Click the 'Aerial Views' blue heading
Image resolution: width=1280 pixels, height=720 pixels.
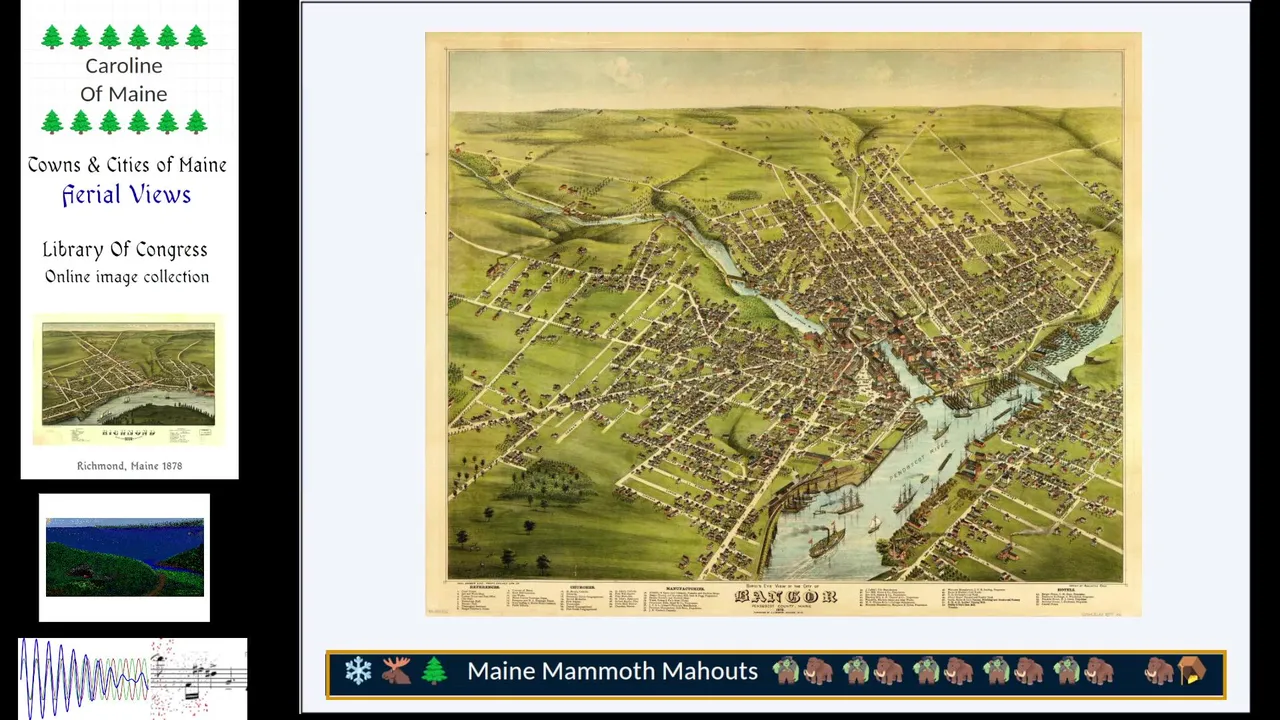pos(126,195)
